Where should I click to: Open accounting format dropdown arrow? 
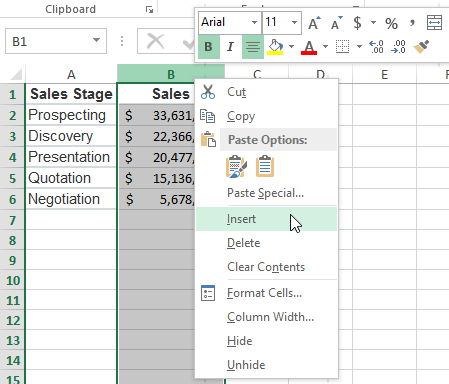point(373,23)
